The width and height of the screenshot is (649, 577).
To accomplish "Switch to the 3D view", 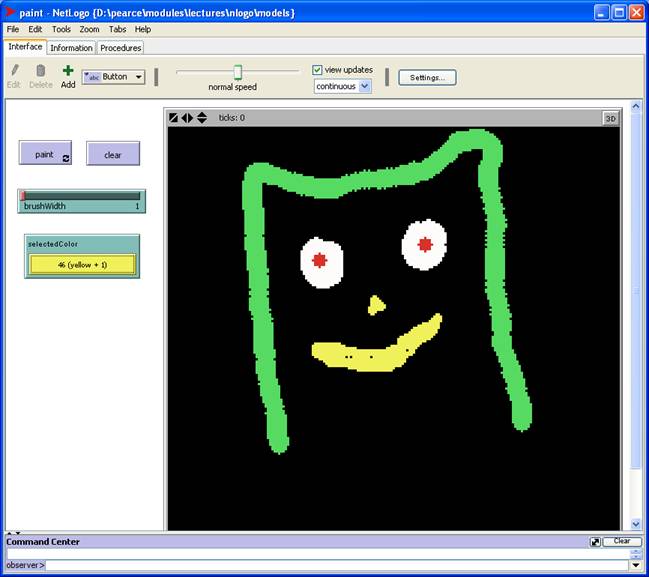I will pyautogui.click(x=611, y=118).
